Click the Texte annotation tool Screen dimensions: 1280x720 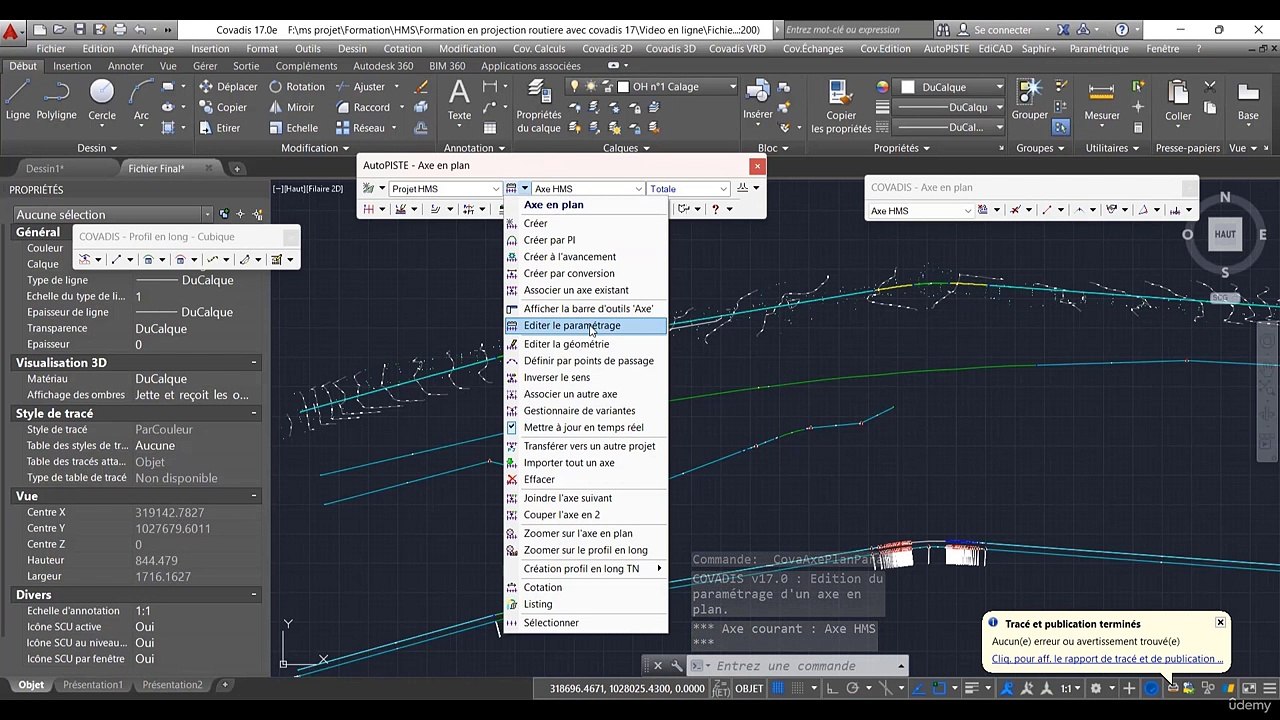pyautogui.click(x=459, y=100)
